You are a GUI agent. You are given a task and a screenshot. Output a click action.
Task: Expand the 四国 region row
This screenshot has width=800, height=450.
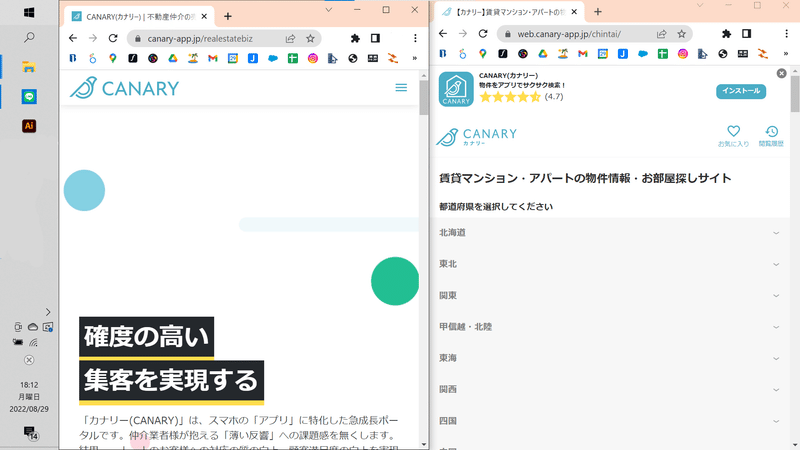(610, 421)
